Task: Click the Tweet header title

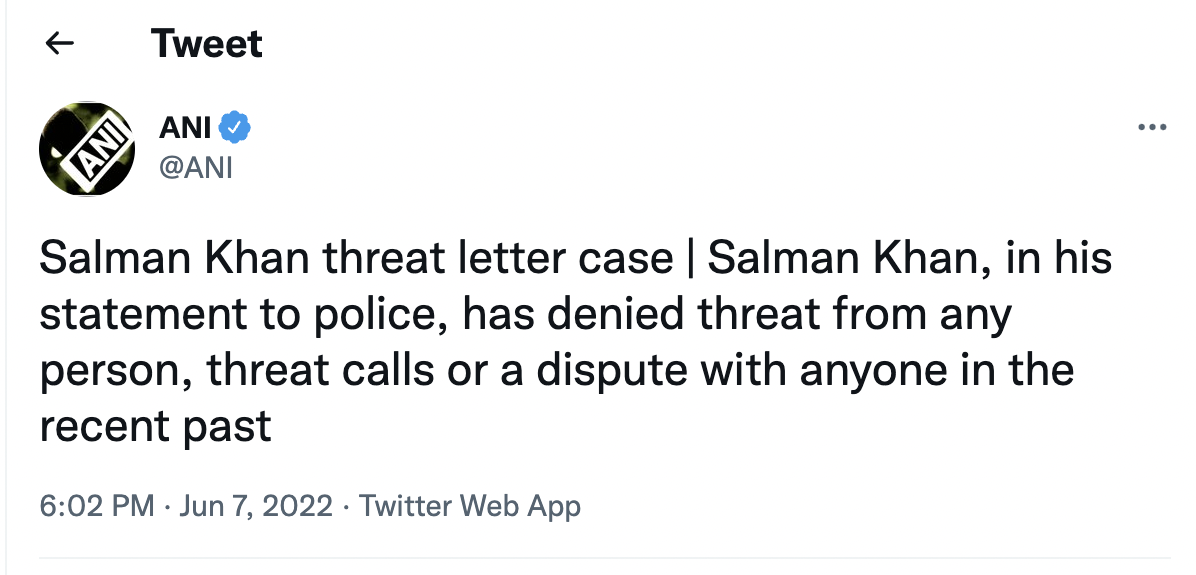Action: 207,43
